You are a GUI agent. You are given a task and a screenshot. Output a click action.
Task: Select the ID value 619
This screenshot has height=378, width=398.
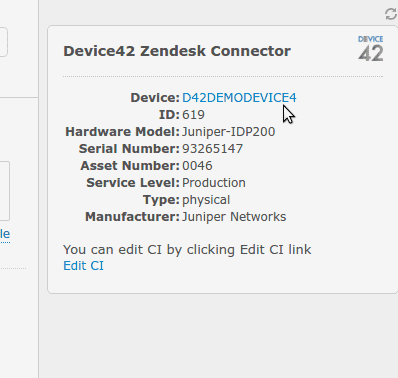pyautogui.click(x=193, y=115)
